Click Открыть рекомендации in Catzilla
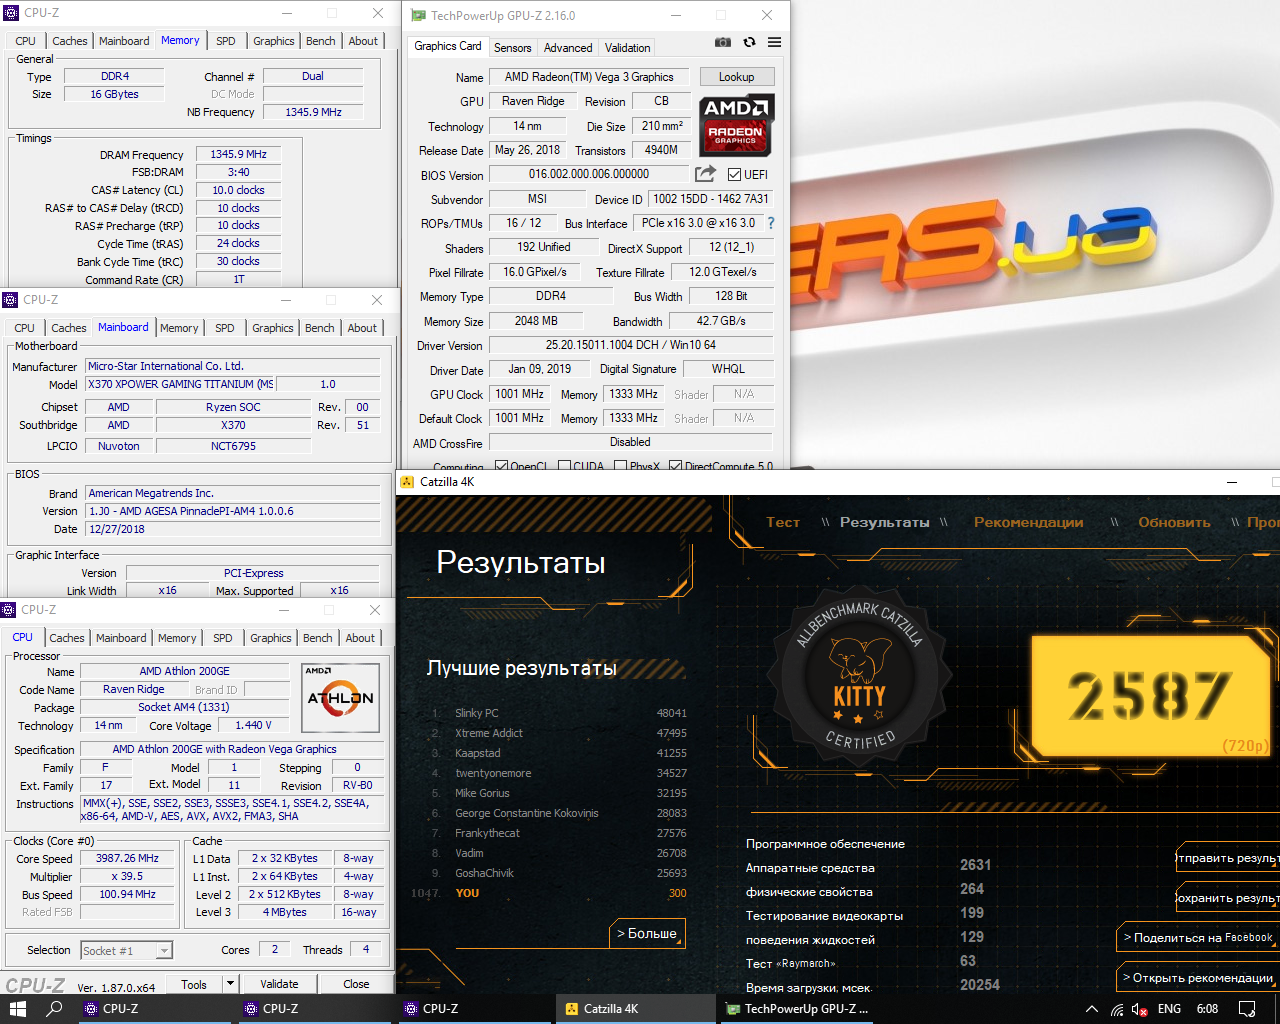This screenshot has height=1024, width=1280. 1198,977
